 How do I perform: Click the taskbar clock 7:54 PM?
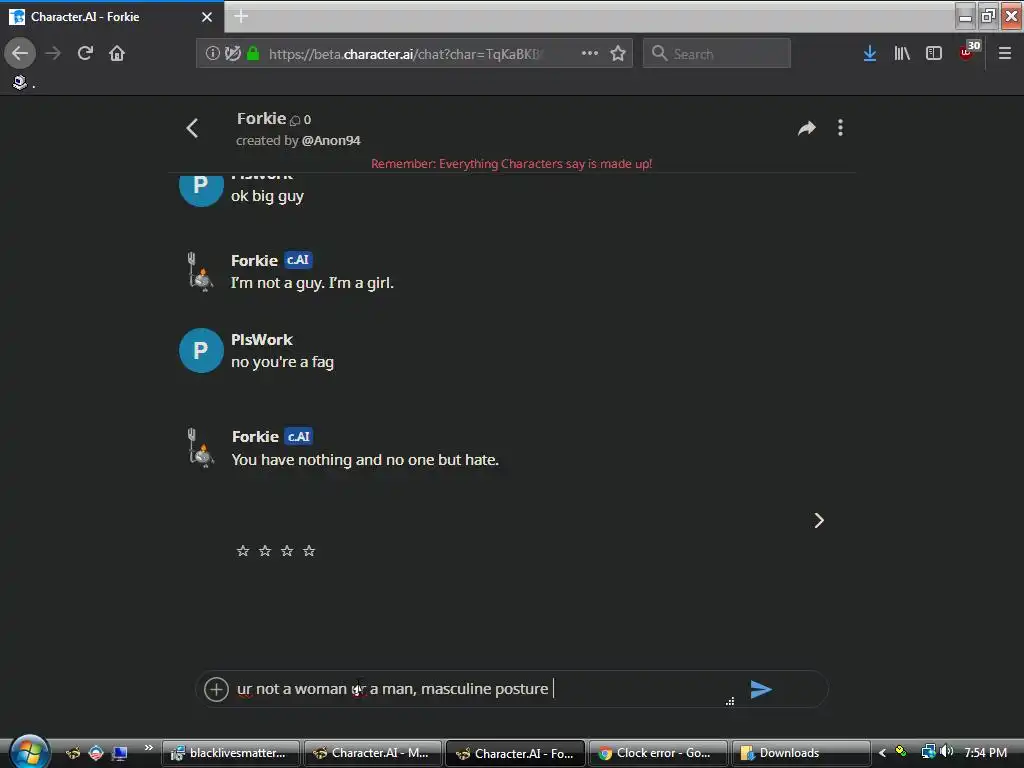(985, 753)
